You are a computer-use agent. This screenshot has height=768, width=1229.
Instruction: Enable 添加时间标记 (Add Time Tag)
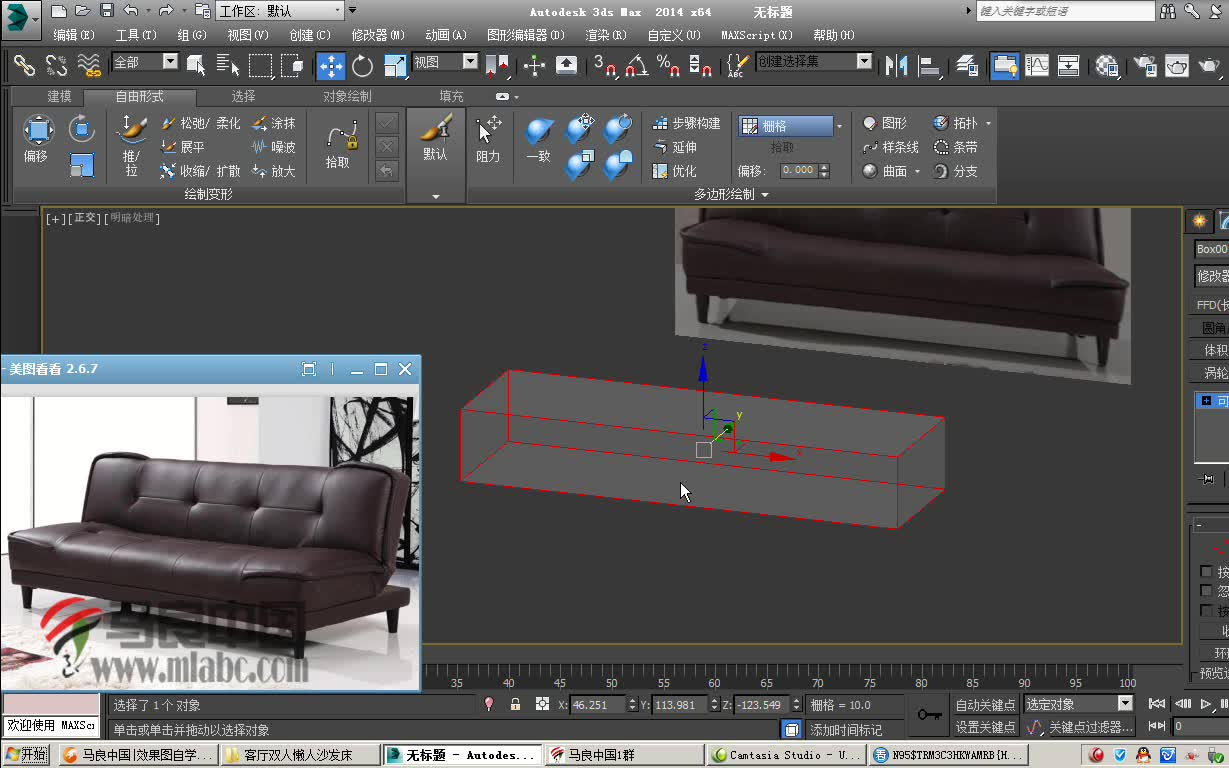[x=845, y=729]
